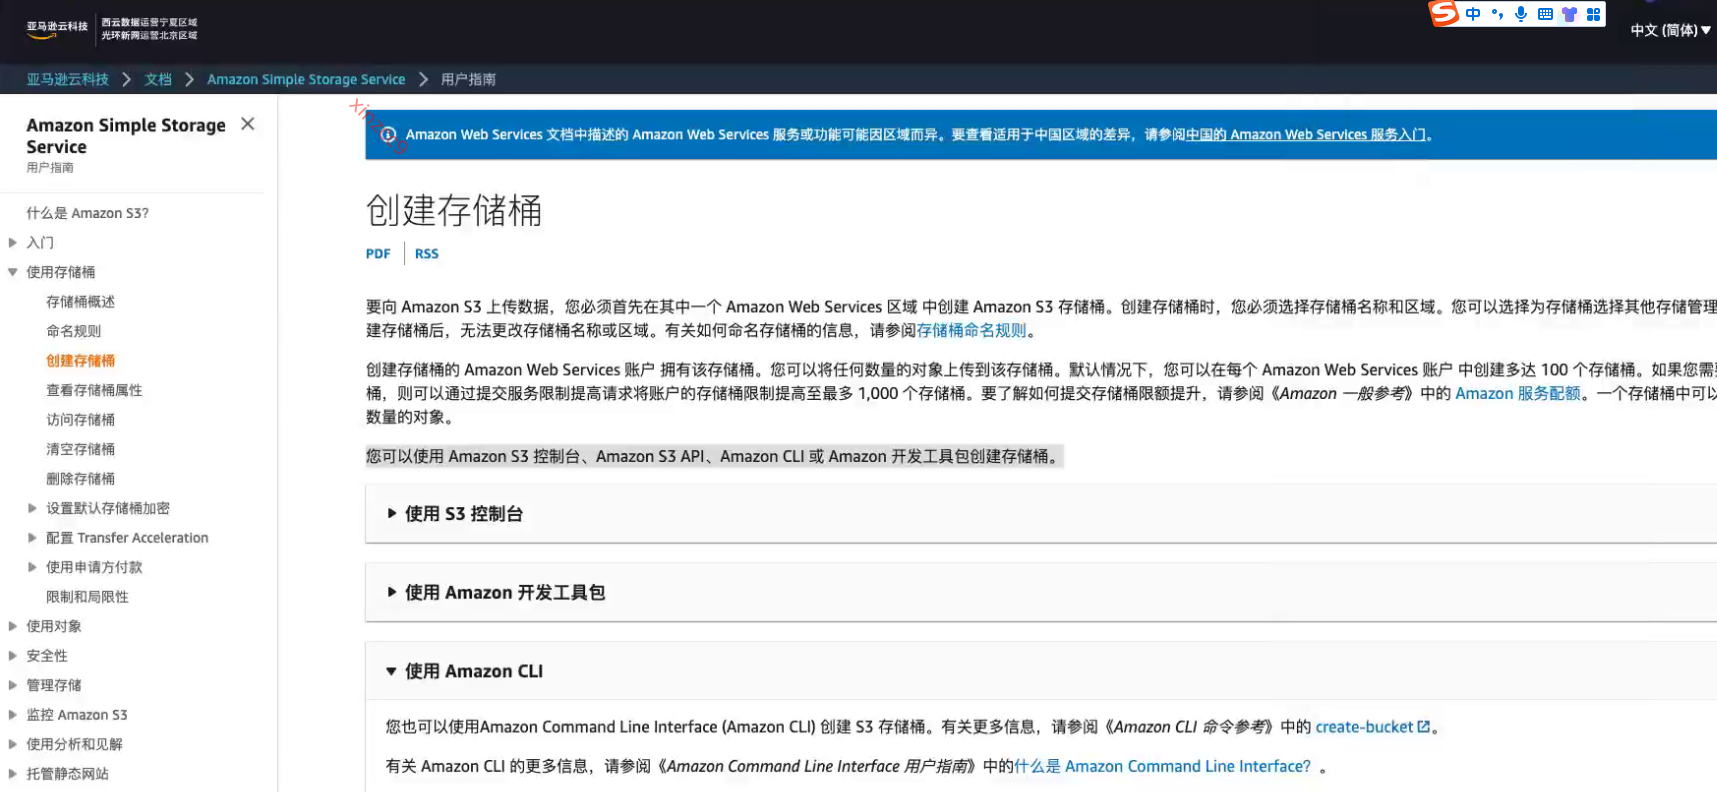Click the Sogou input method logo

tap(1443, 13)
